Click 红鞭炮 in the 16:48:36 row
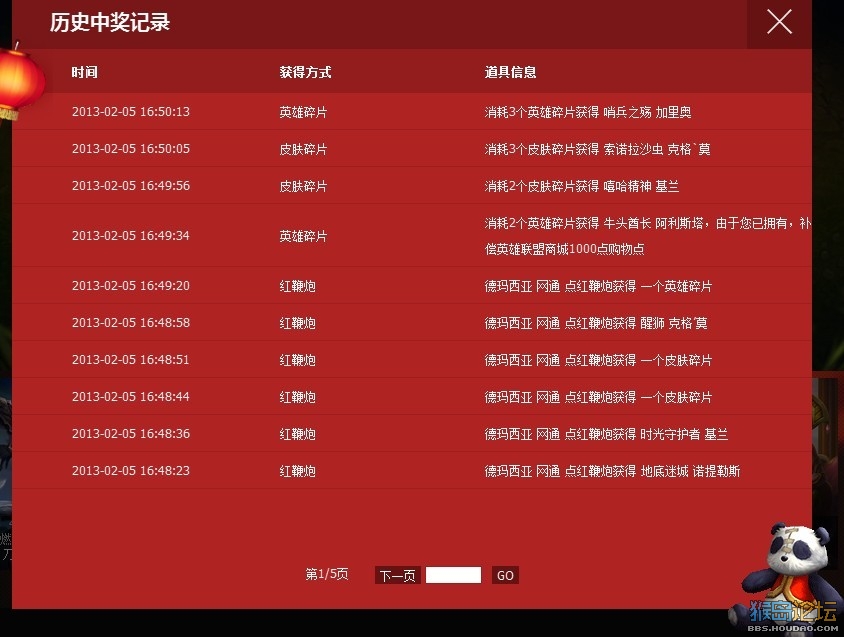 click(297, 434)
